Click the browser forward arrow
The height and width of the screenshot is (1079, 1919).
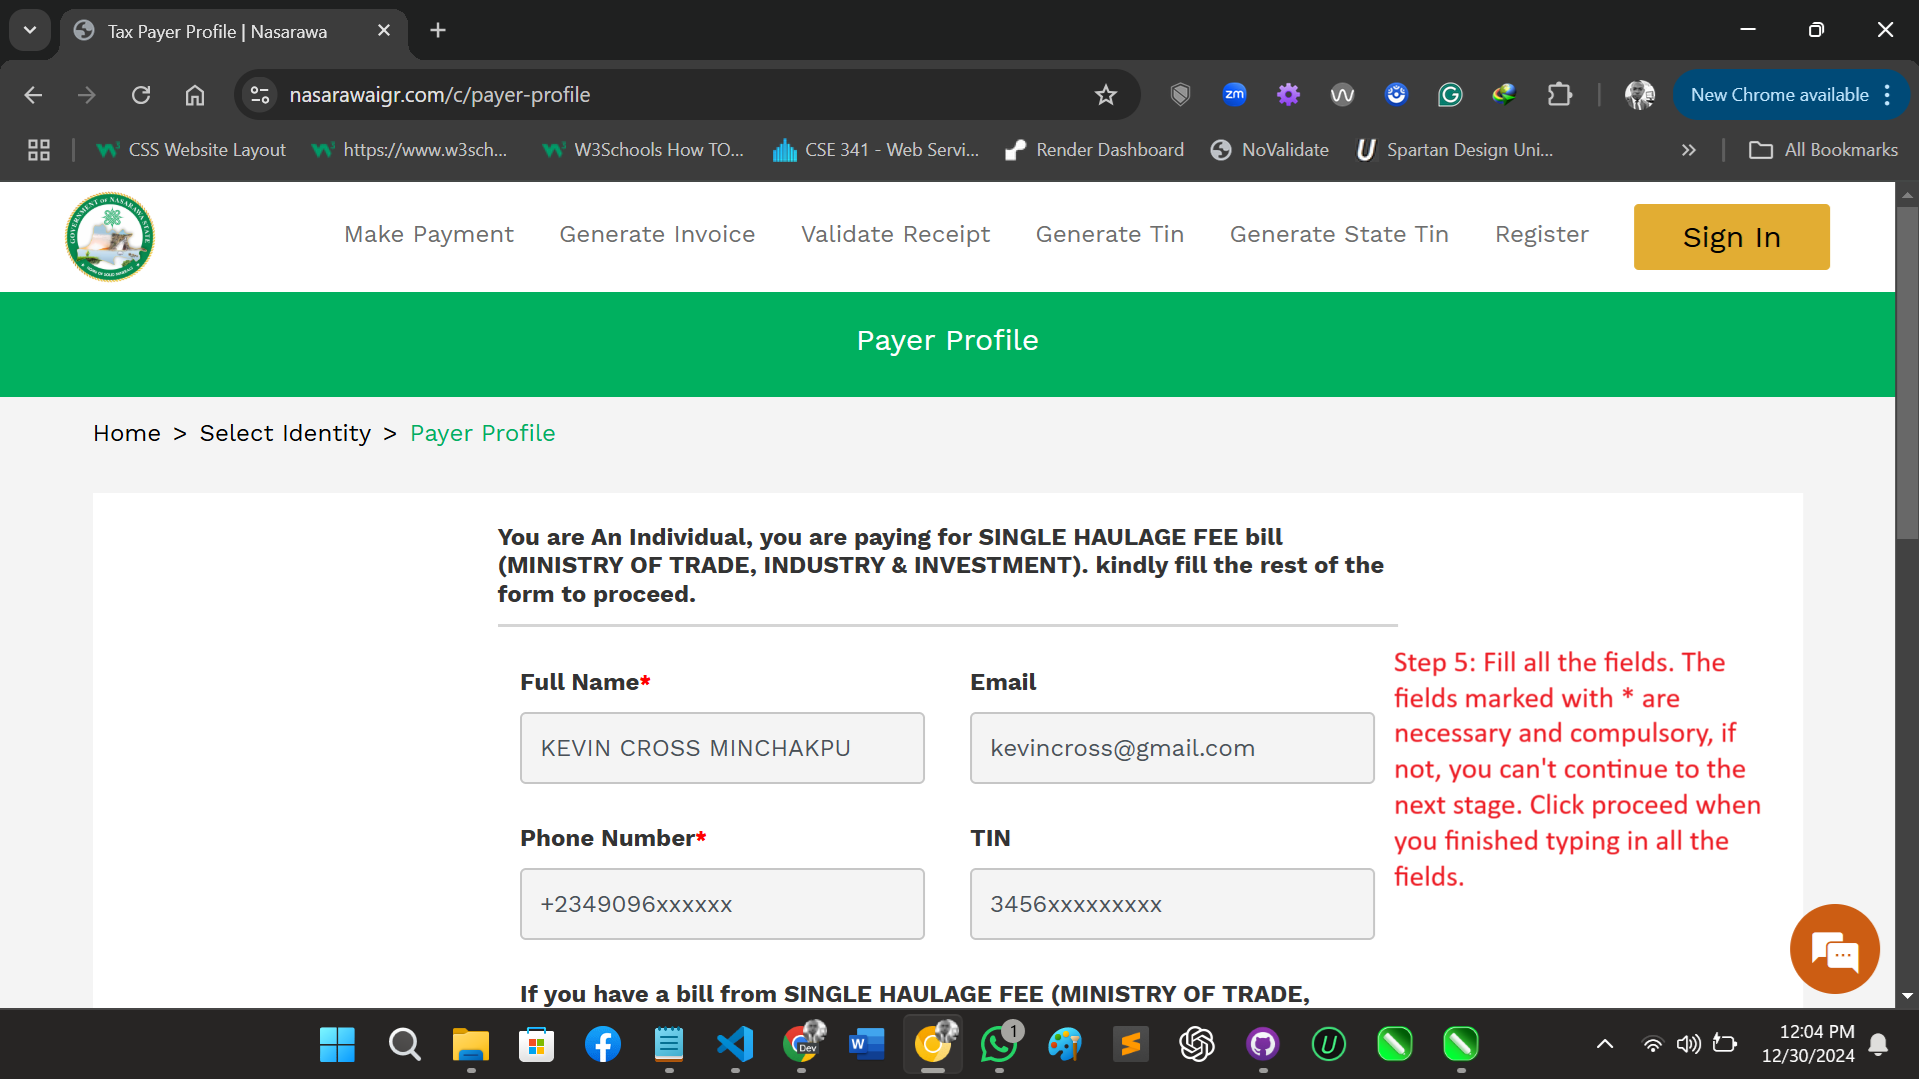[87, 95]
